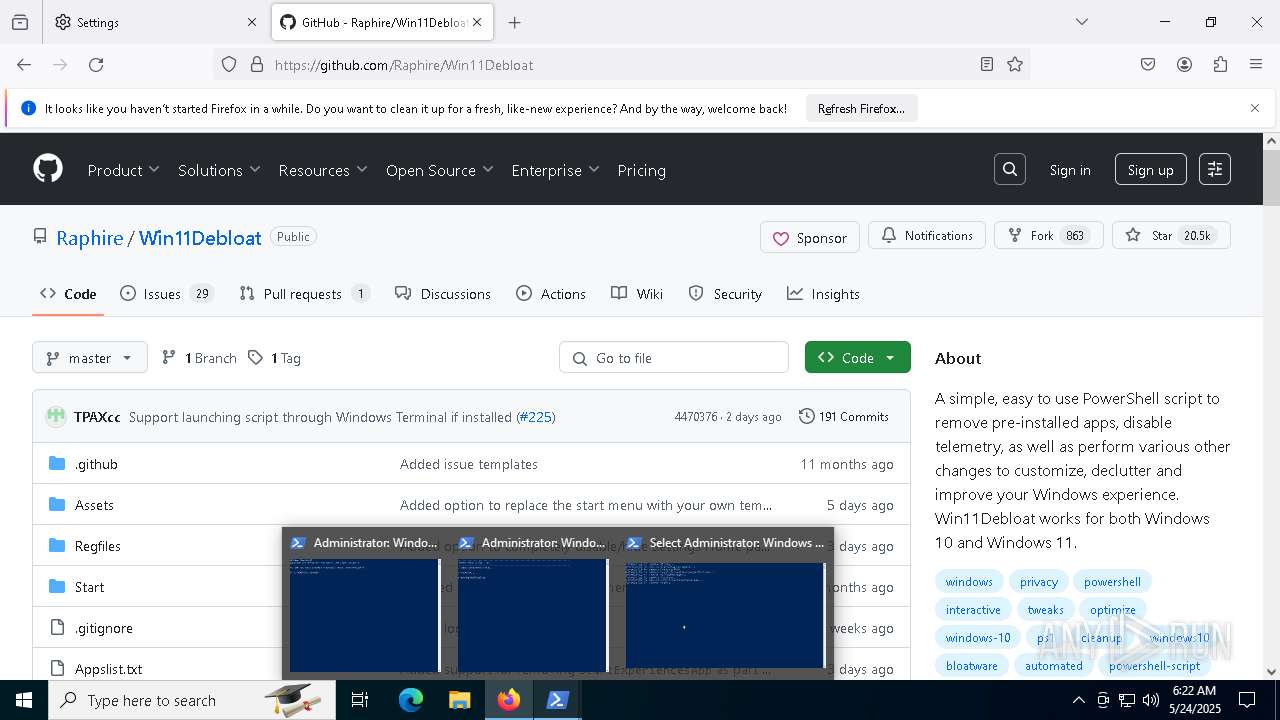Bookmark this page with the star icon

[x=1015, y=65]
